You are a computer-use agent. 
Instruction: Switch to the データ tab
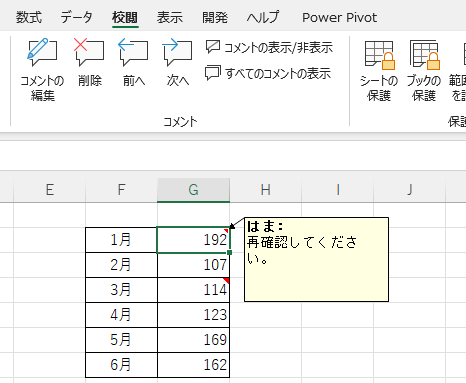[76, 17]
